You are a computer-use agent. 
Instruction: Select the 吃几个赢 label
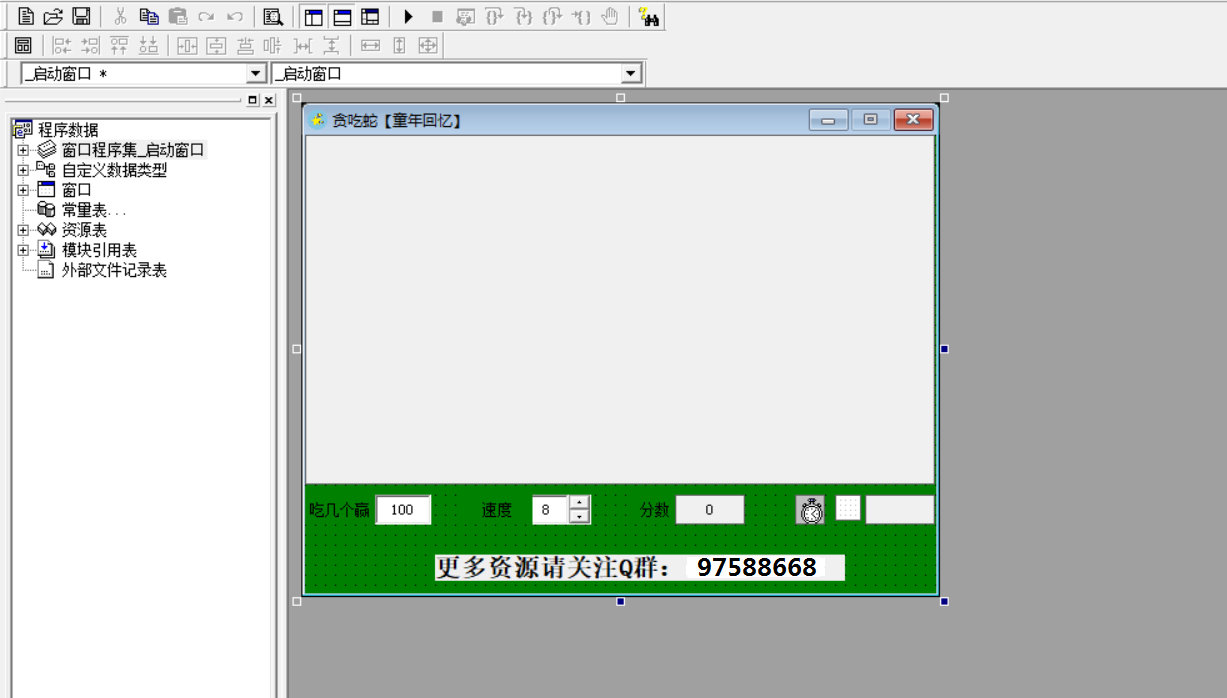[339, 510]
